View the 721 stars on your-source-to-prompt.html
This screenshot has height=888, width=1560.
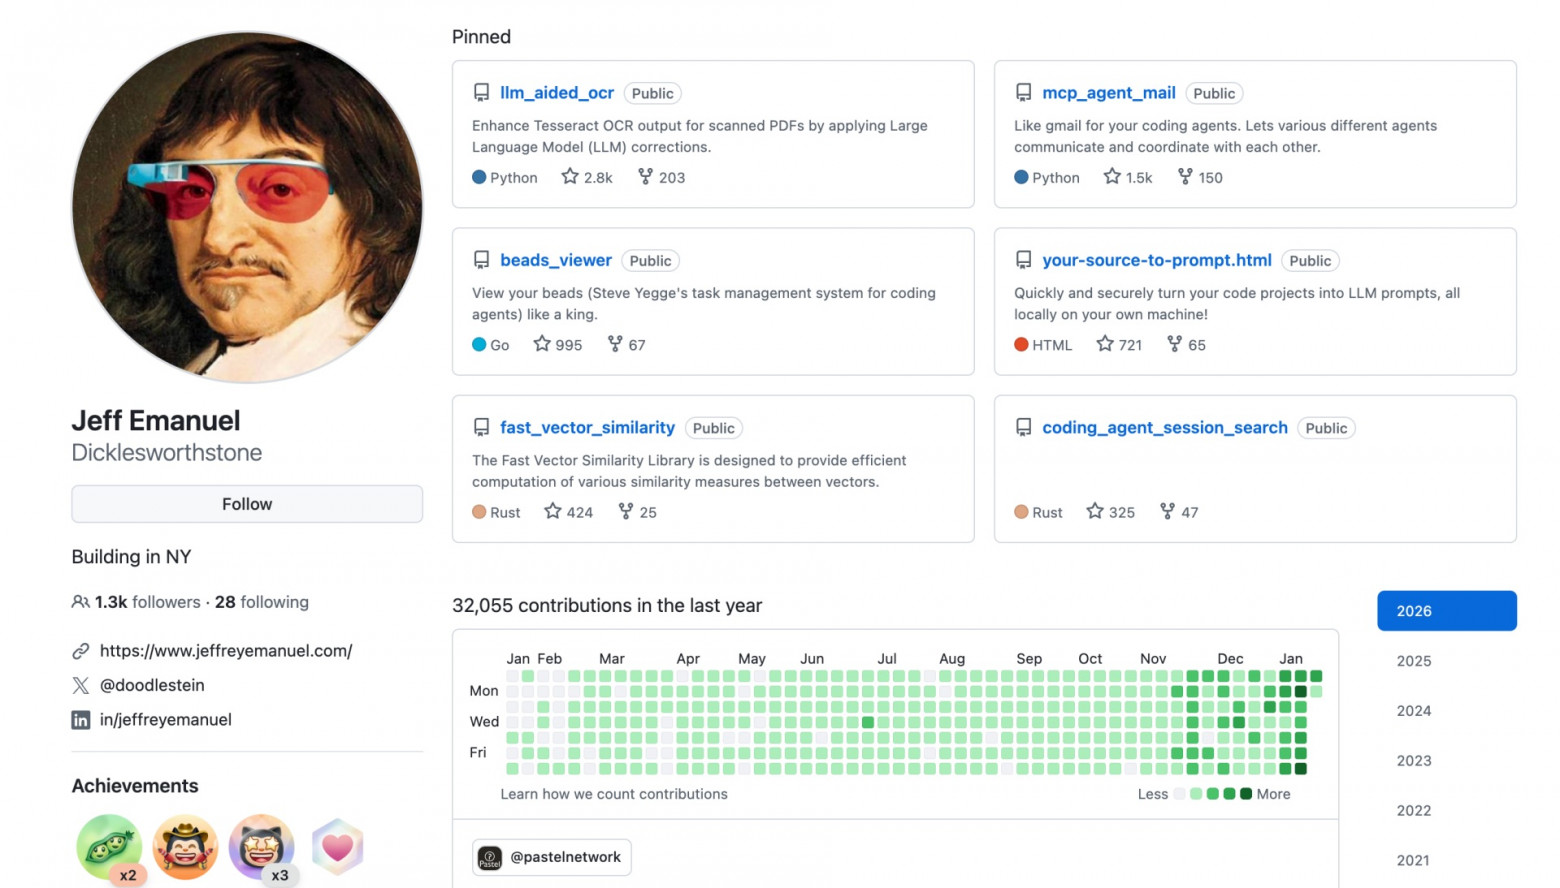(1119, 345)
